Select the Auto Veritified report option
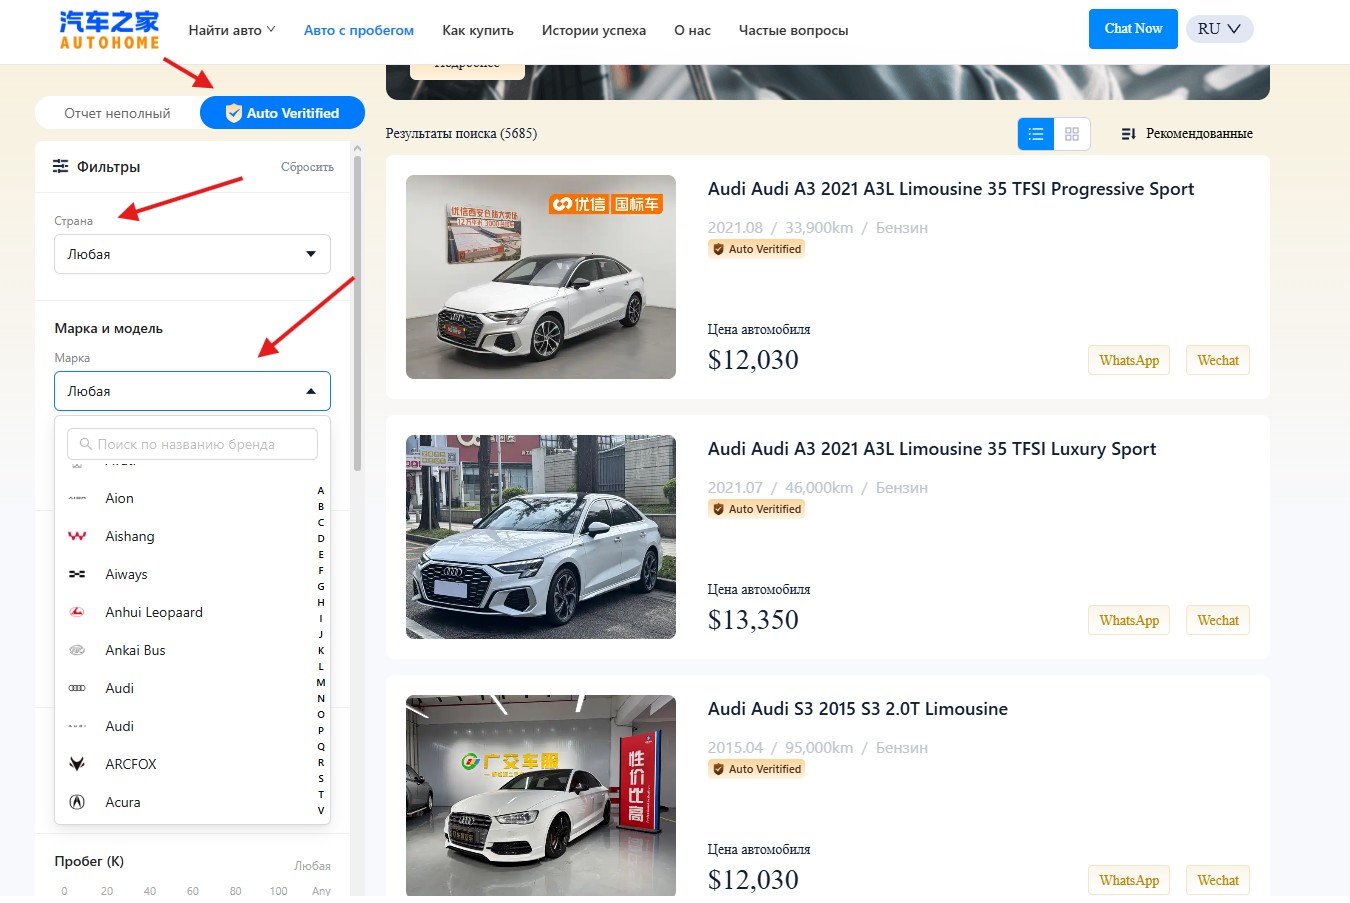This screenshot has height=903, width=1350. [282, 113]
